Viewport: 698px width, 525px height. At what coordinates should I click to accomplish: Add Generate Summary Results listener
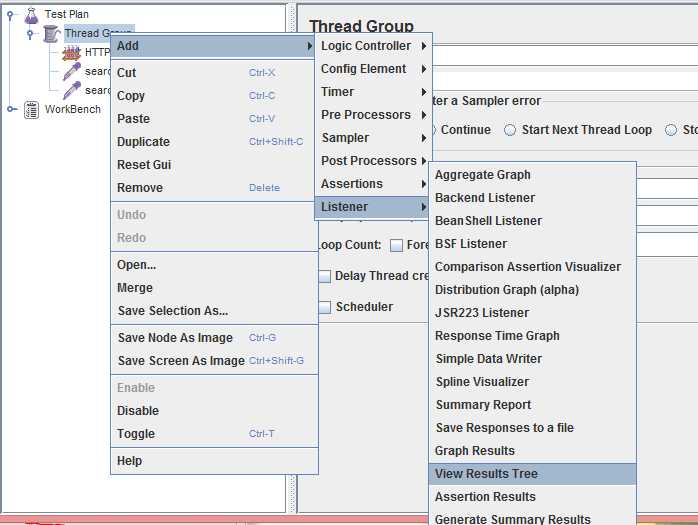(532, 517)
